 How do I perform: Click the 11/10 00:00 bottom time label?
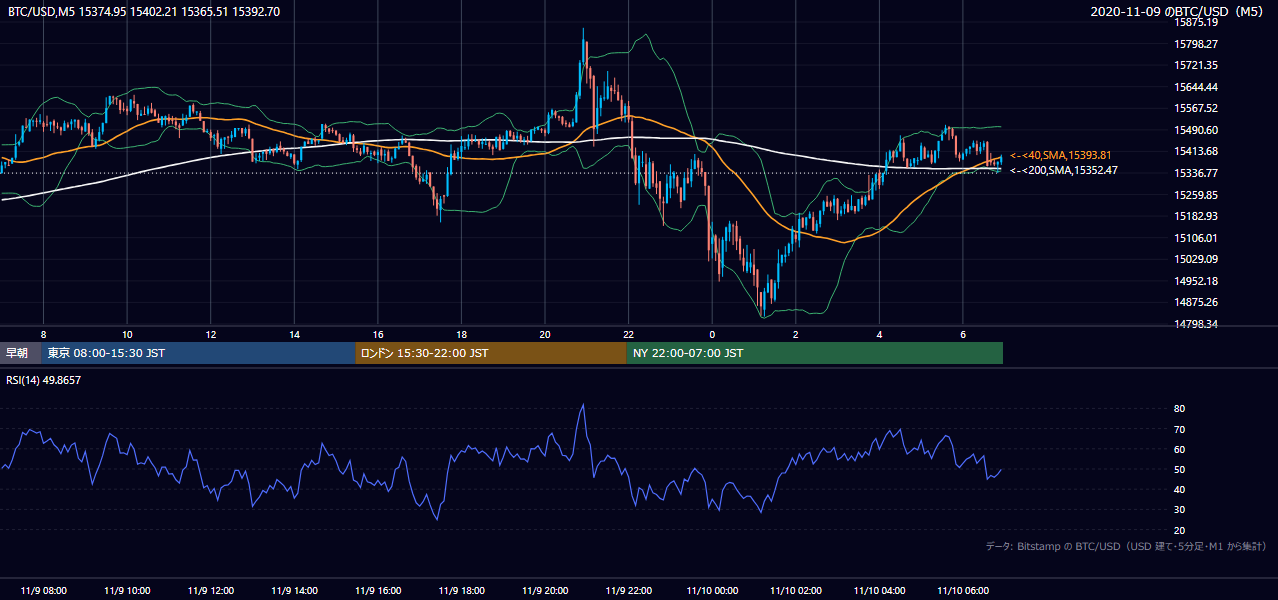pyautogui.click(x=712, y=591)
